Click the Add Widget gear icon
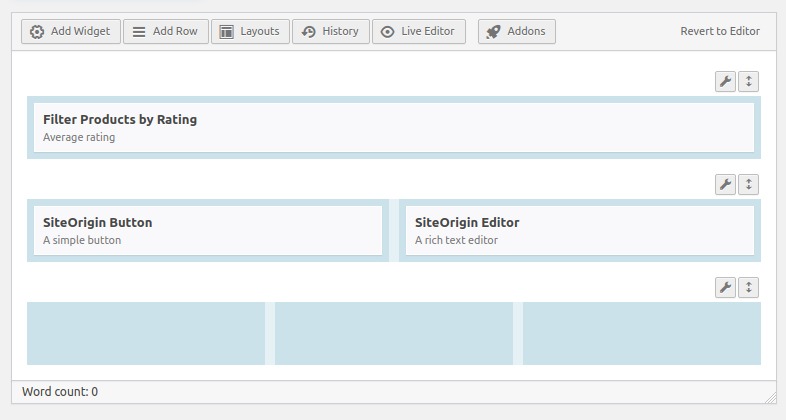The width and height of the screenshot is (786, 420). pyautogui.click(x=37, y=32)
